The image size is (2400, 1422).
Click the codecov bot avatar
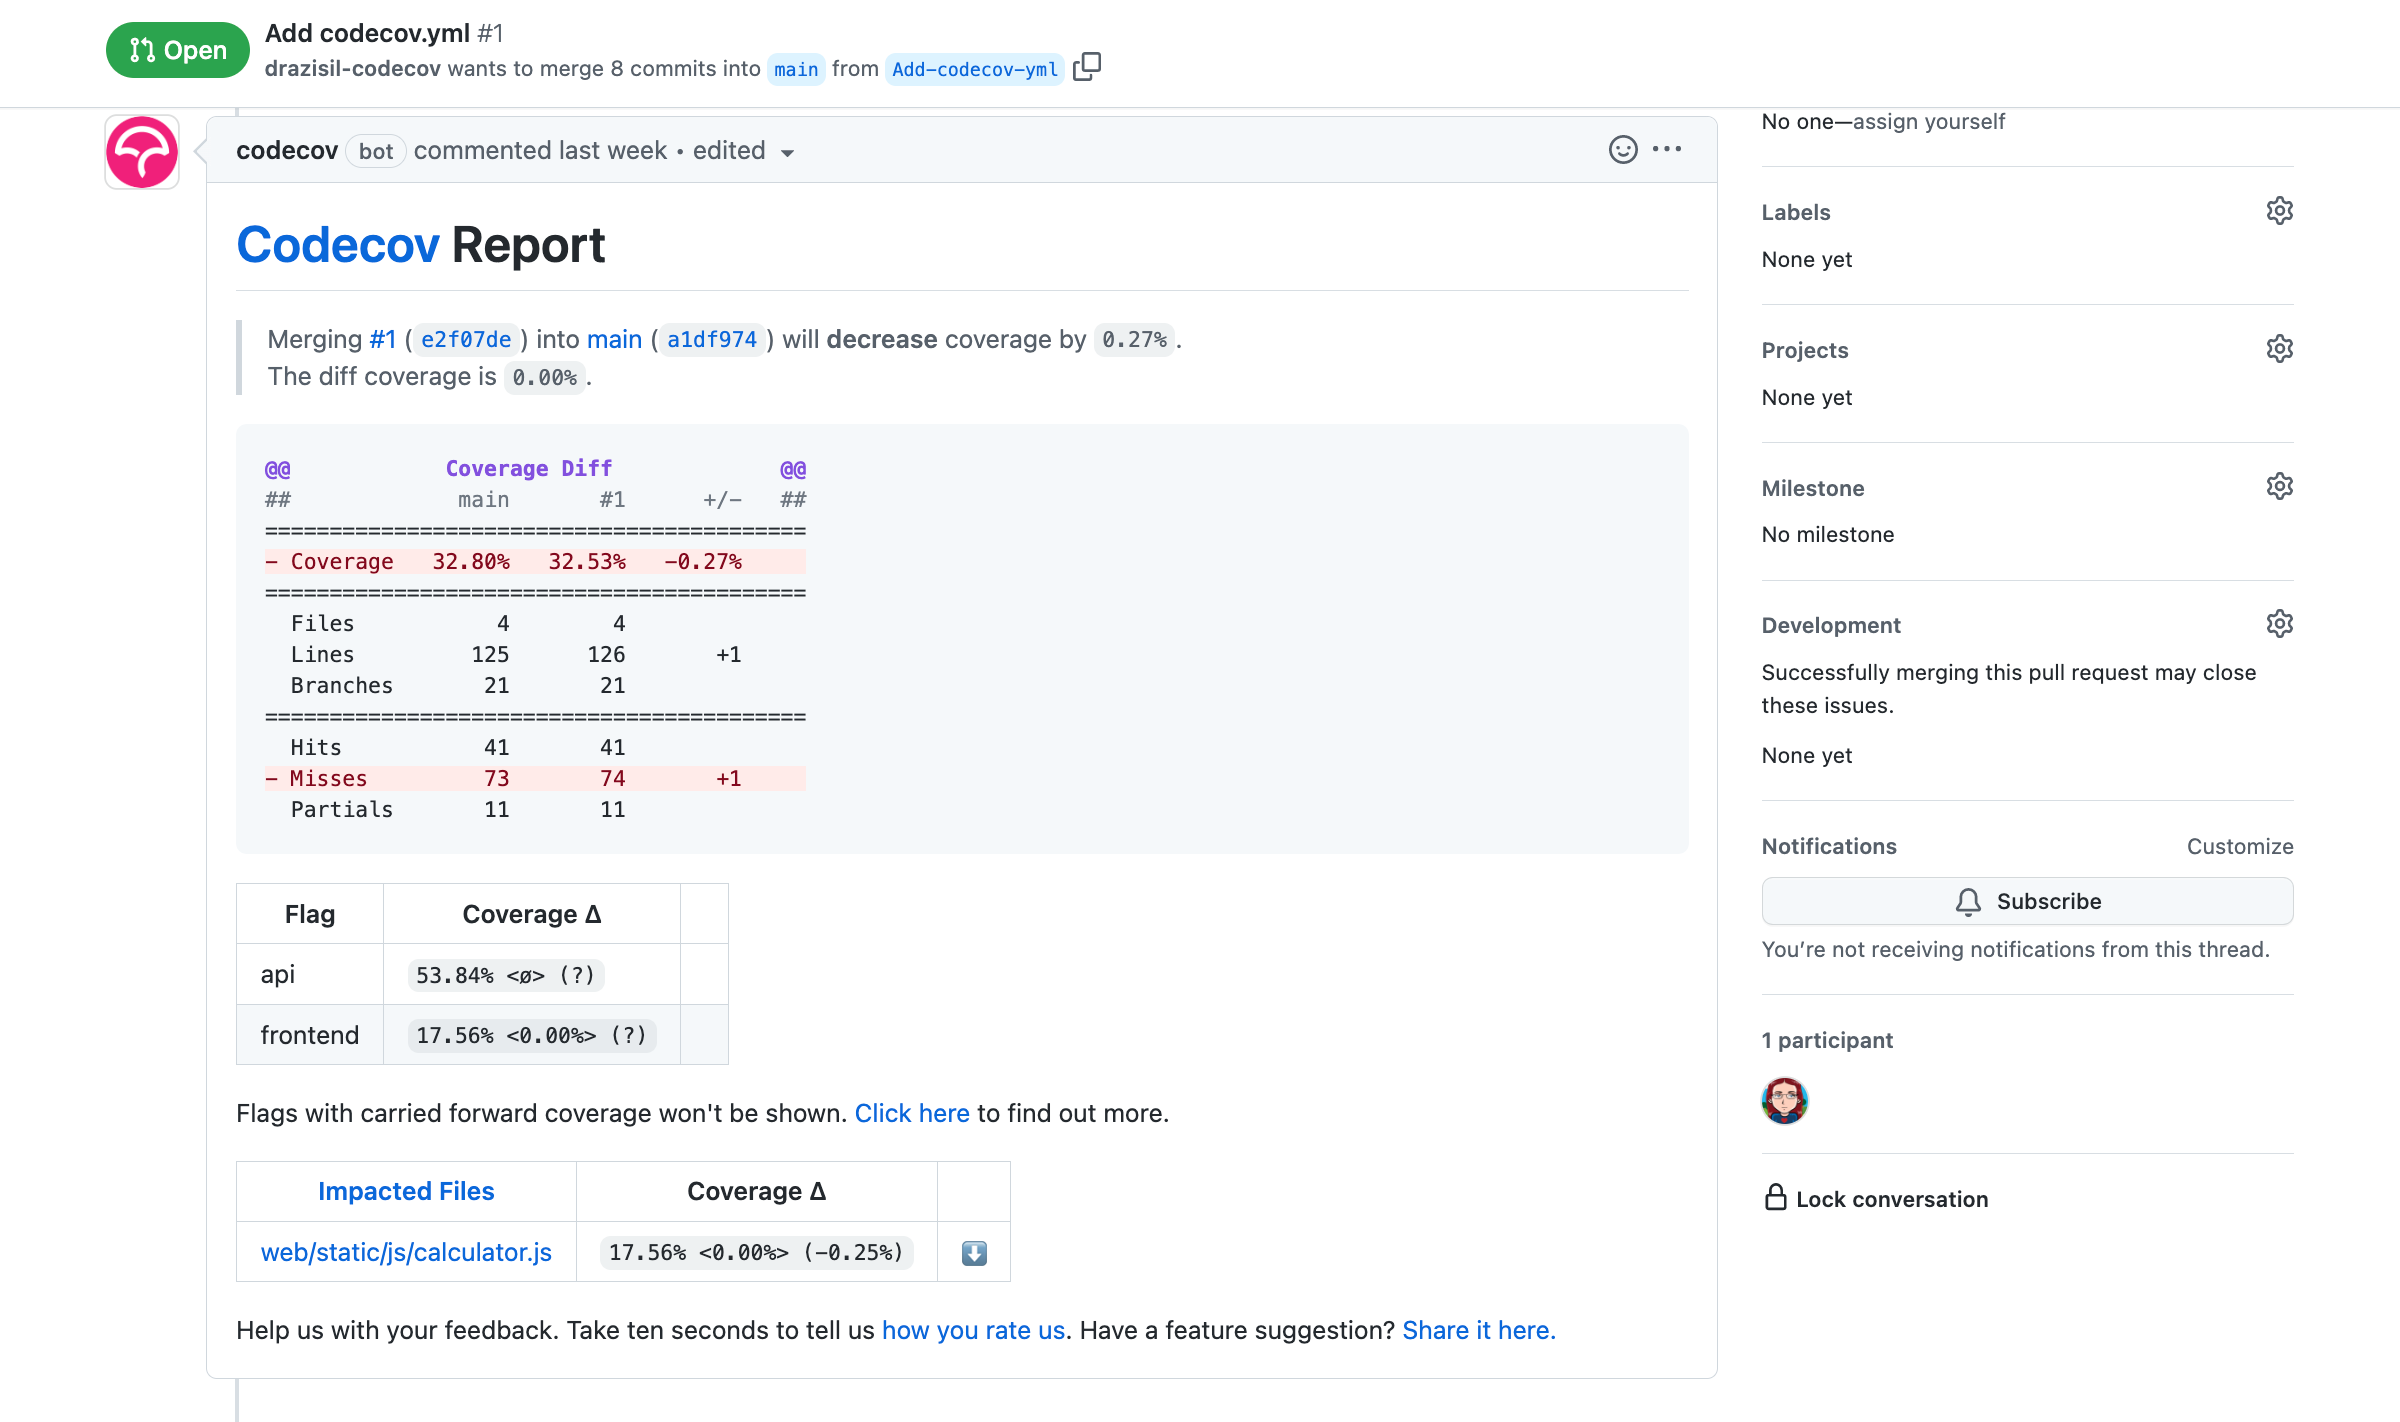click(x=141, y=151)
